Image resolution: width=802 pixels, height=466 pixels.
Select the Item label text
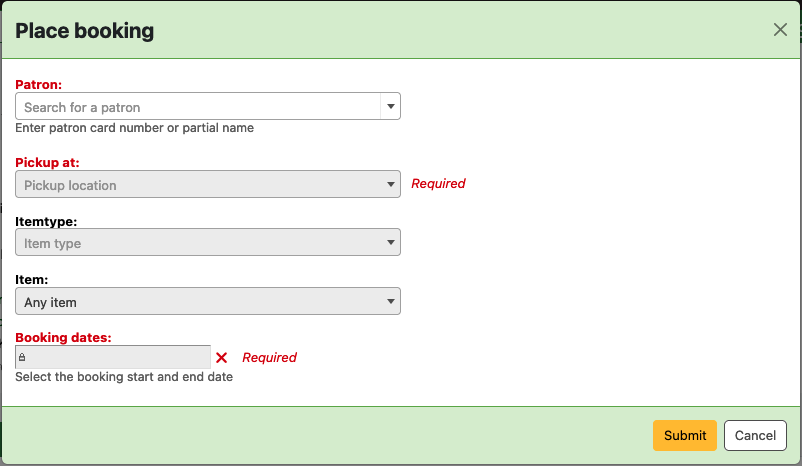coord(32,280)
